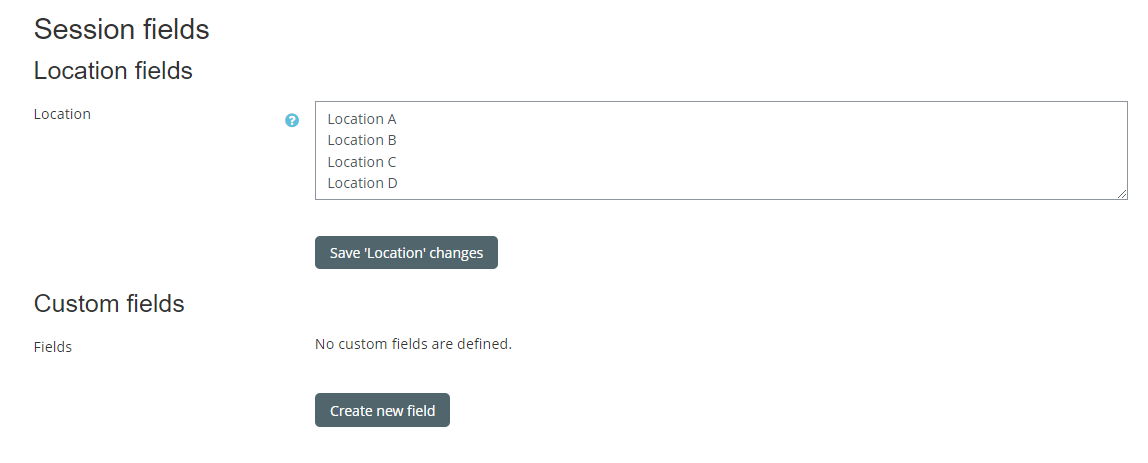The image size is (1148, 463).
Task: Click the help icon beside Location
Action: coord(292,120)
